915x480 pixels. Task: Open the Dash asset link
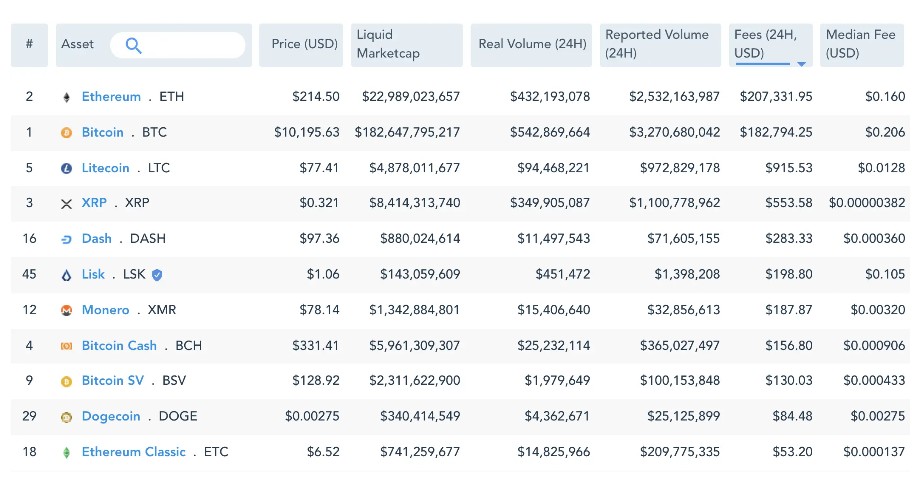point(96,239)
